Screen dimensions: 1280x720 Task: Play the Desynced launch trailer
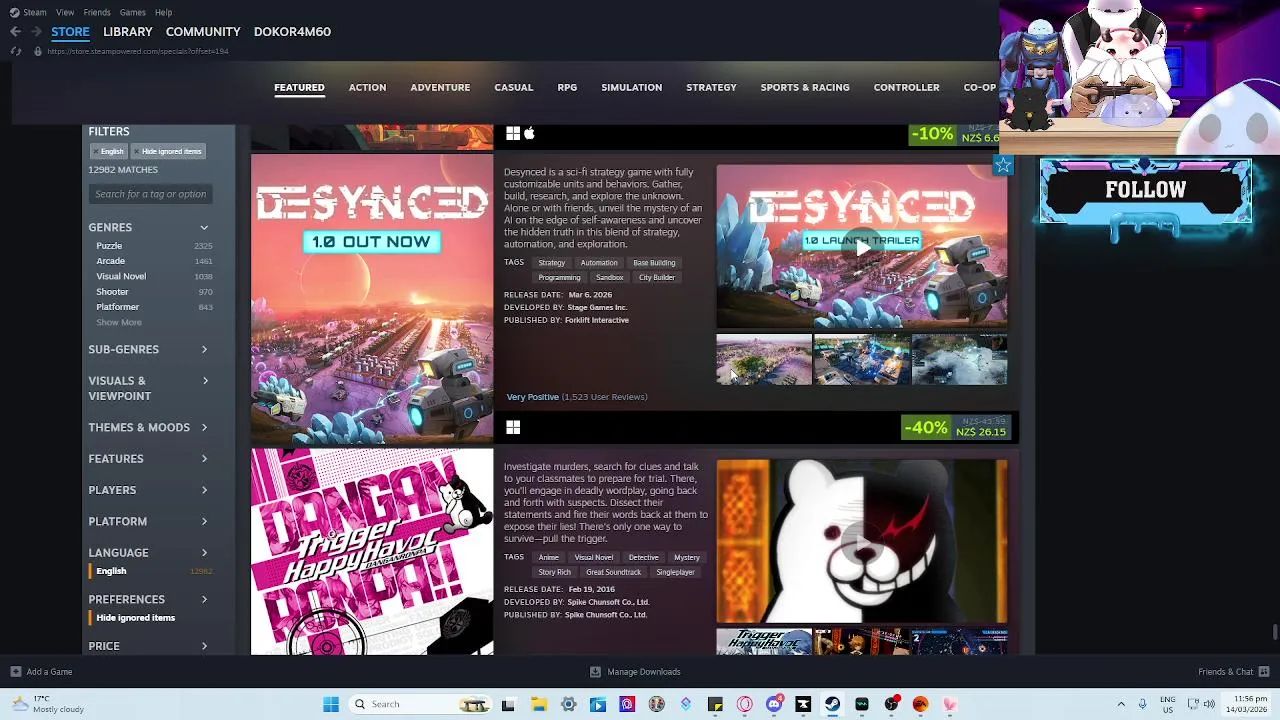pyautogui.click(x=862, y=247)
